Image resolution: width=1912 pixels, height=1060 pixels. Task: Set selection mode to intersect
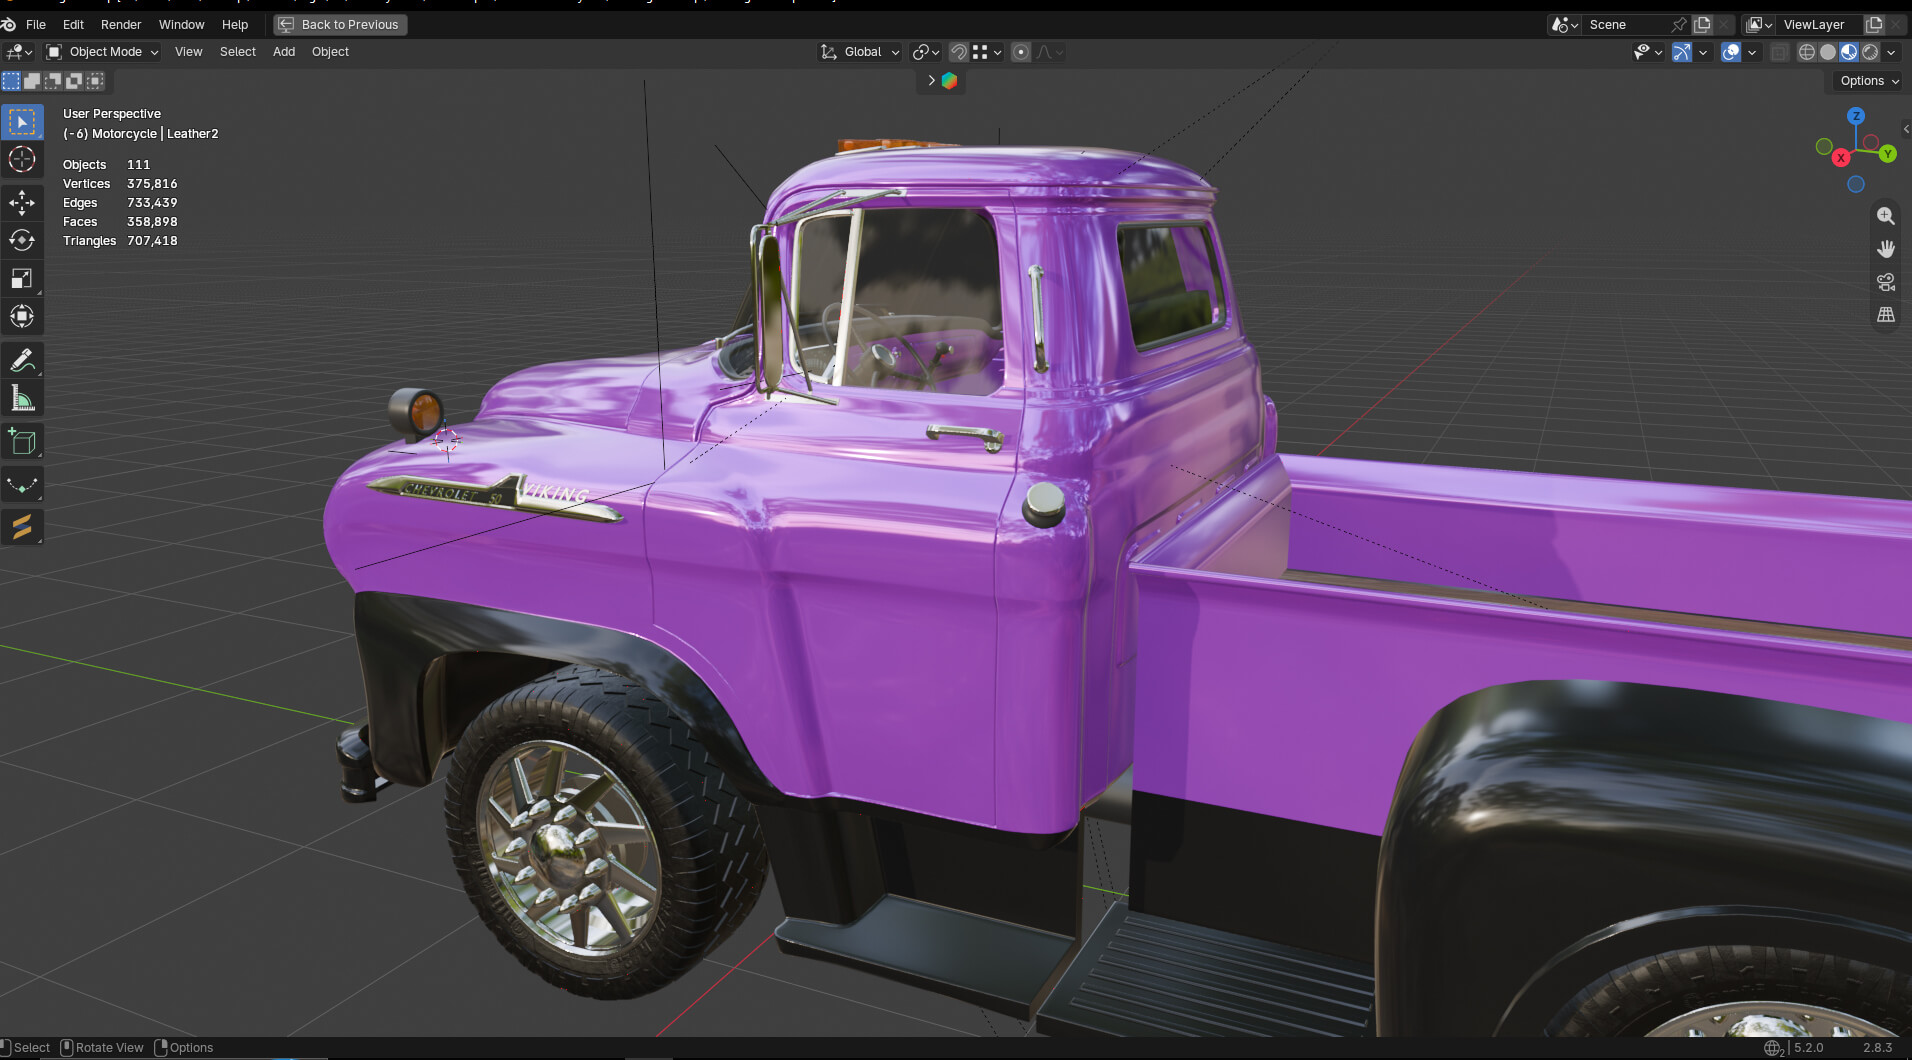point(95,81)
